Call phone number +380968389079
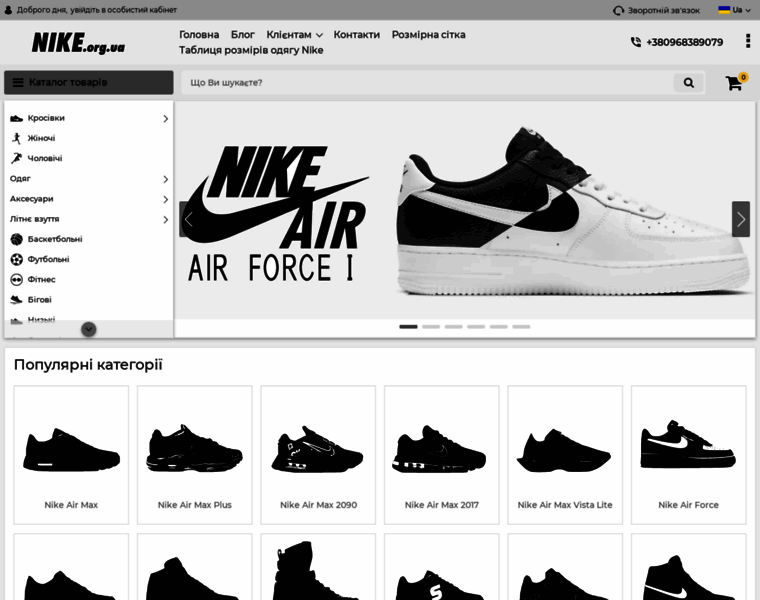Image resolution: width=760 pixels, height=600 pixels. click(x=684, y=42)
